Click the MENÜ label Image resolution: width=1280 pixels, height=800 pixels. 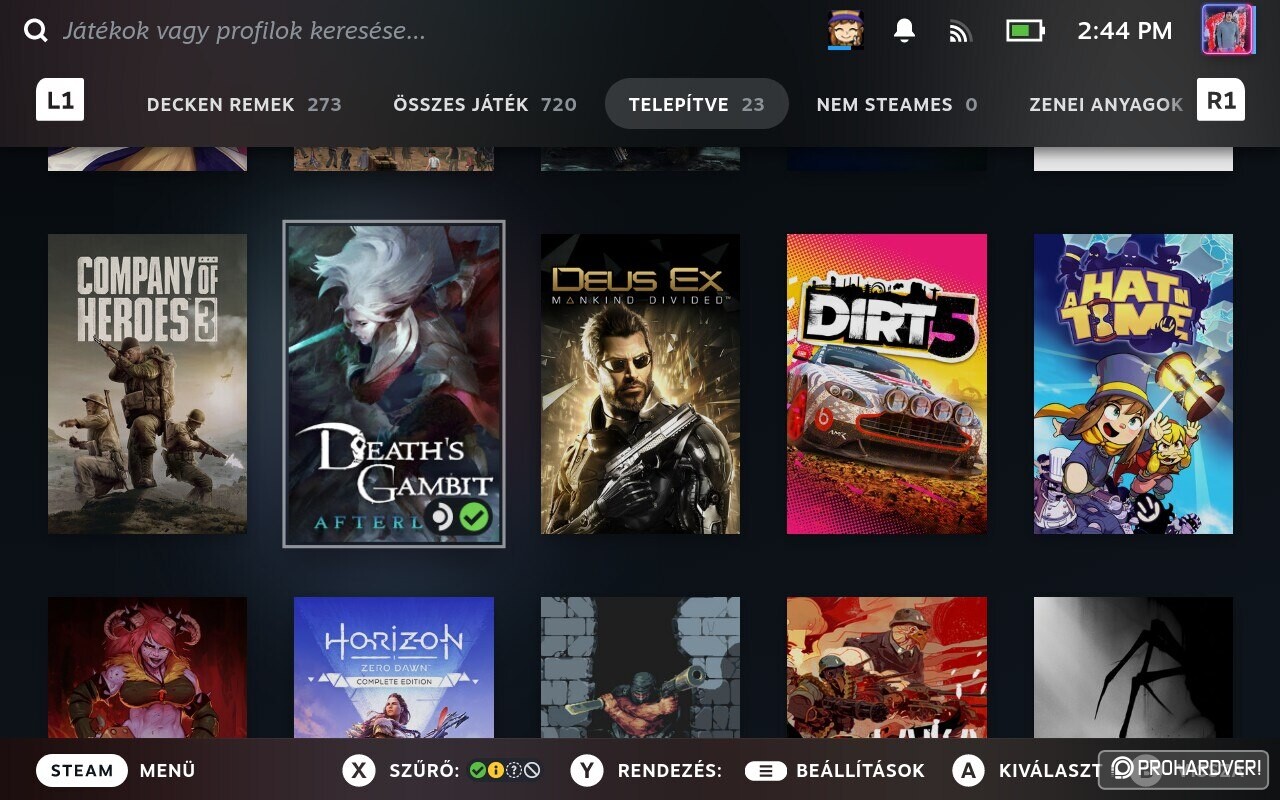coord(168,771)
